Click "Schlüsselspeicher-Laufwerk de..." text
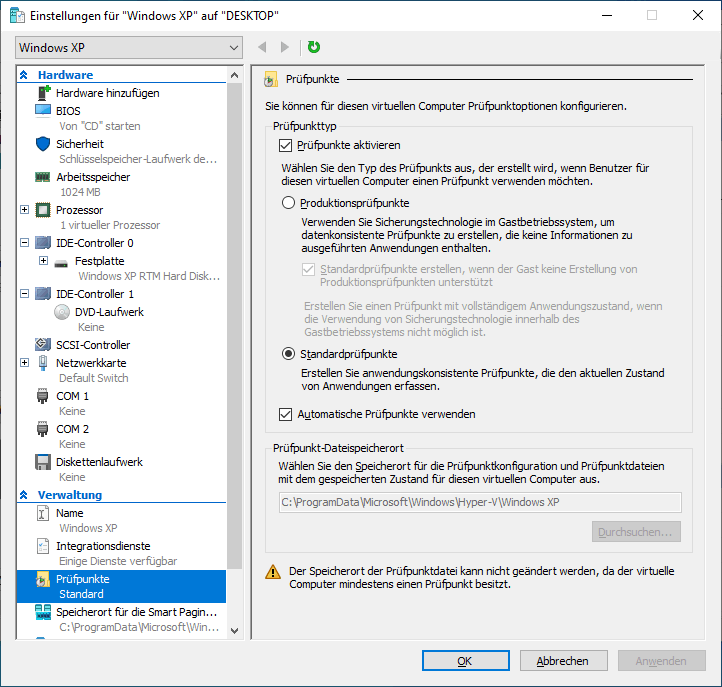 click(x=138, y=159)
